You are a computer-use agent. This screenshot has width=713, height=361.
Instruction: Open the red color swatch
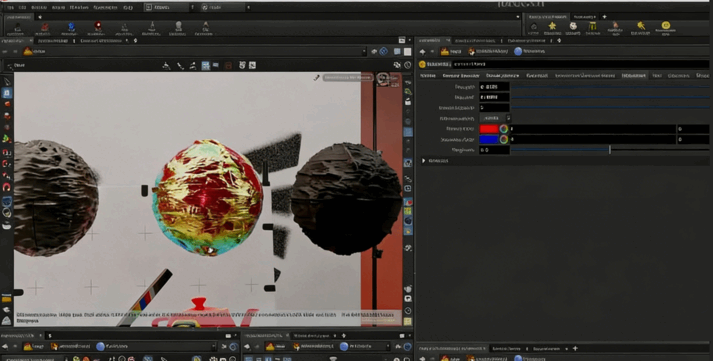(x=489, y=129)
